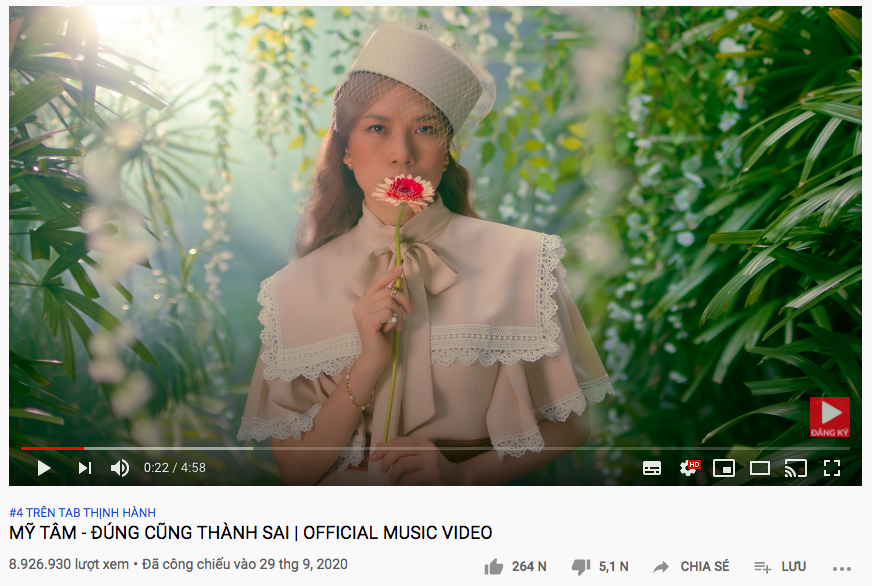
Task: Open #4 trên tab thịnh hành link
Action: tap(82, 512)
